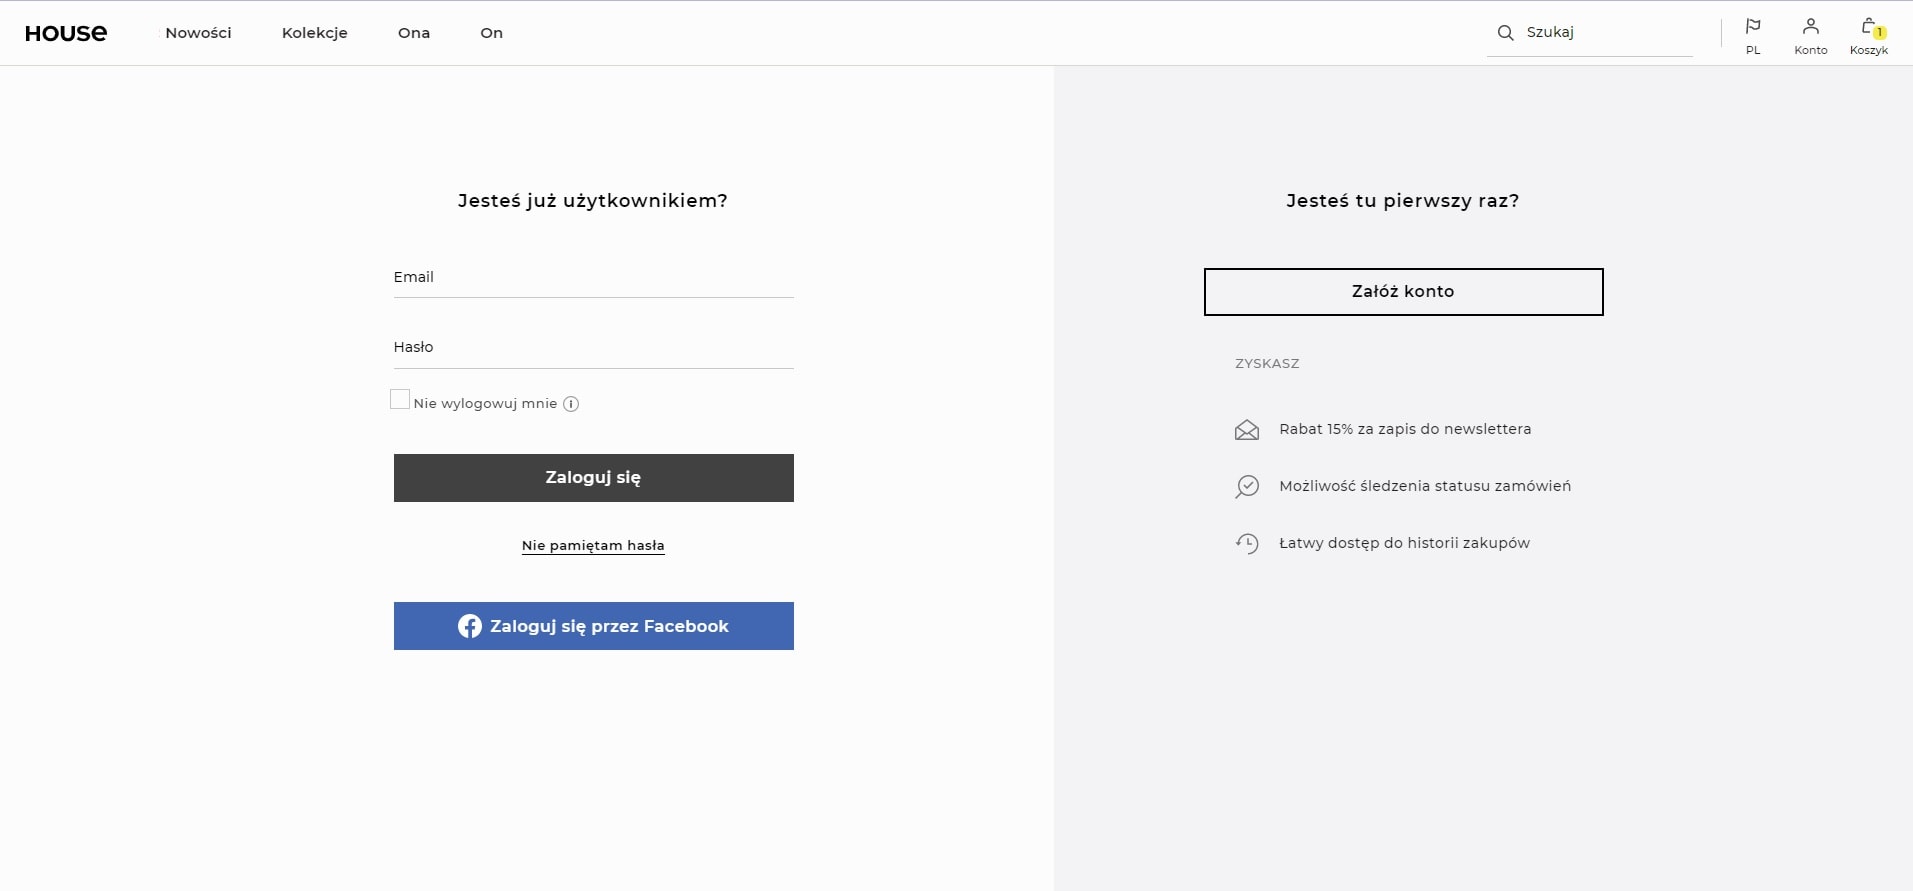Image resolution: width=1913 pixels, height=891 pixels.
Task: Click the heading Jesteś tu pierwszy raz?
Action: 1403,201
